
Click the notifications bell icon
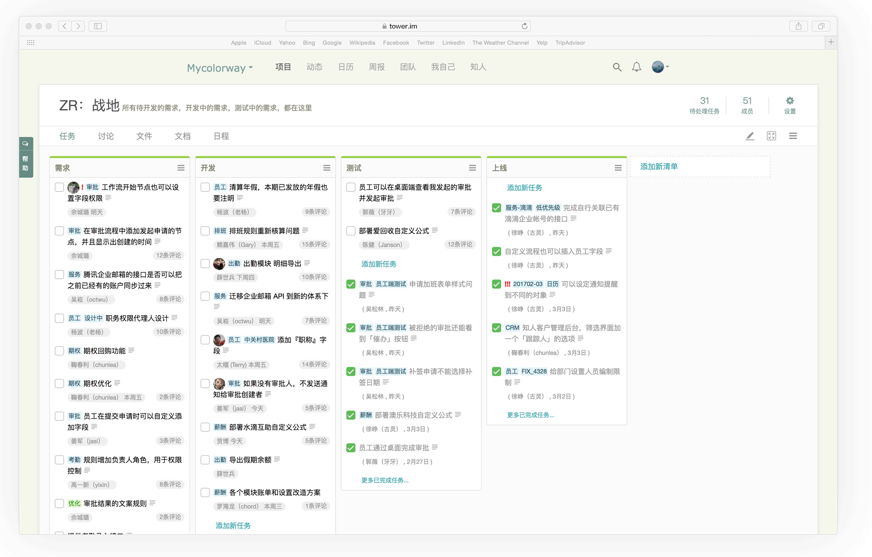click(636, 67)
